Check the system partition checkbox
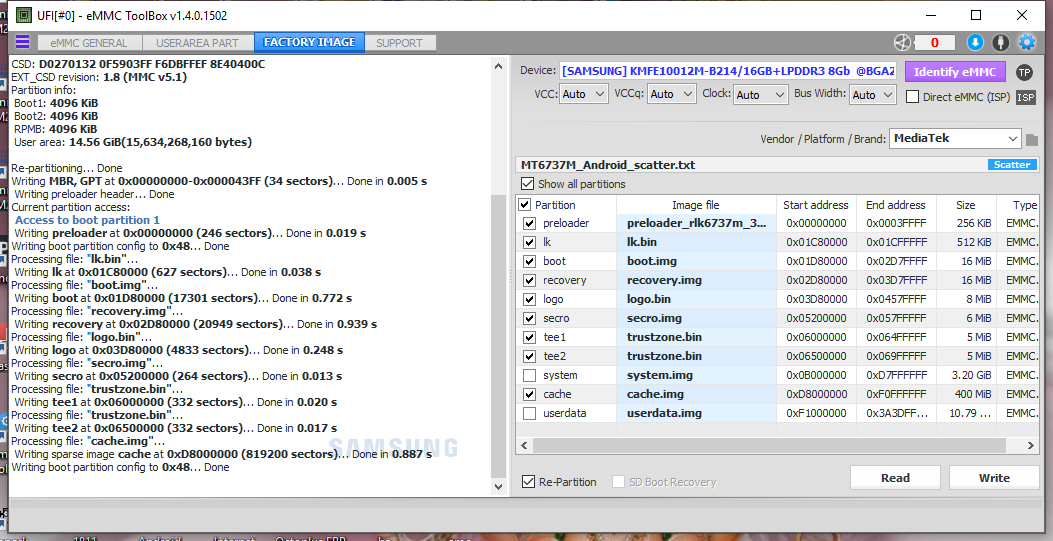The width and height of the screenshot is (1053, 541). [529, 375]
